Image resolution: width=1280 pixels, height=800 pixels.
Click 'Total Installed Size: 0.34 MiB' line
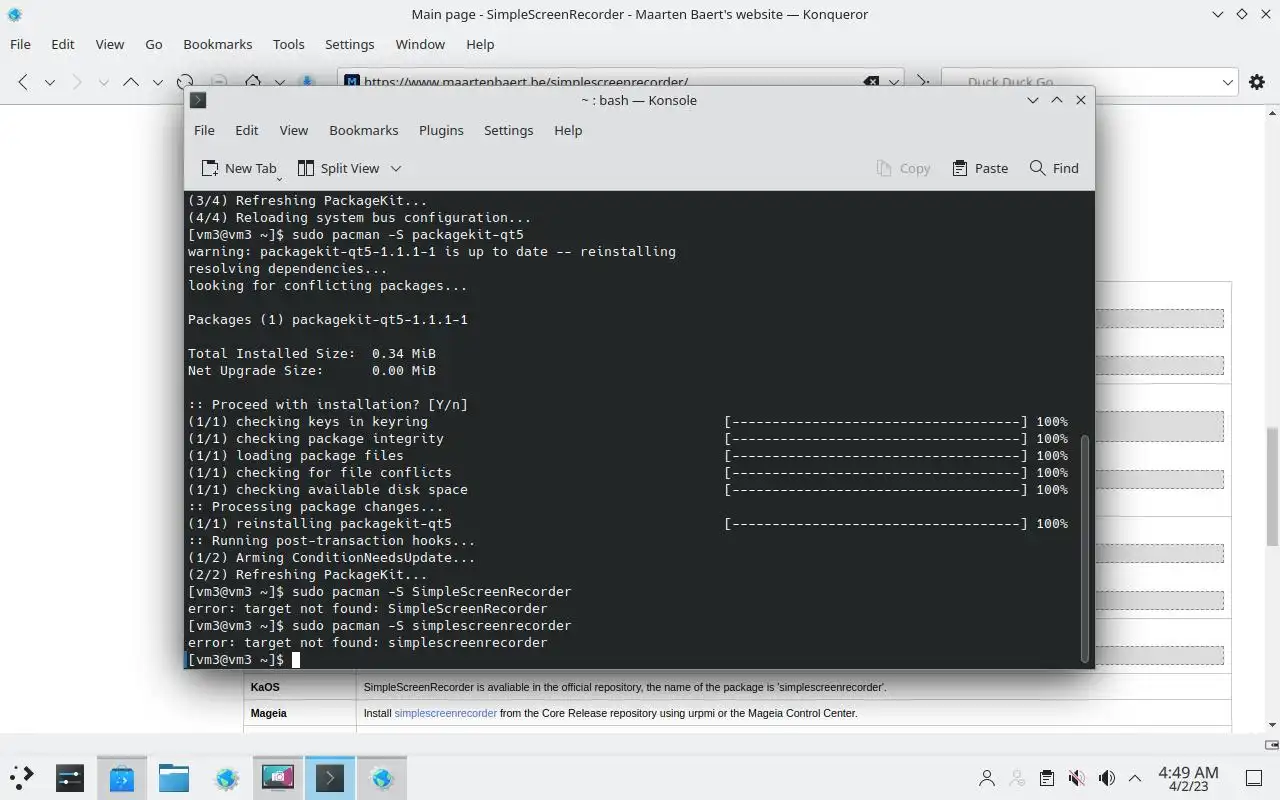(312, 354)
